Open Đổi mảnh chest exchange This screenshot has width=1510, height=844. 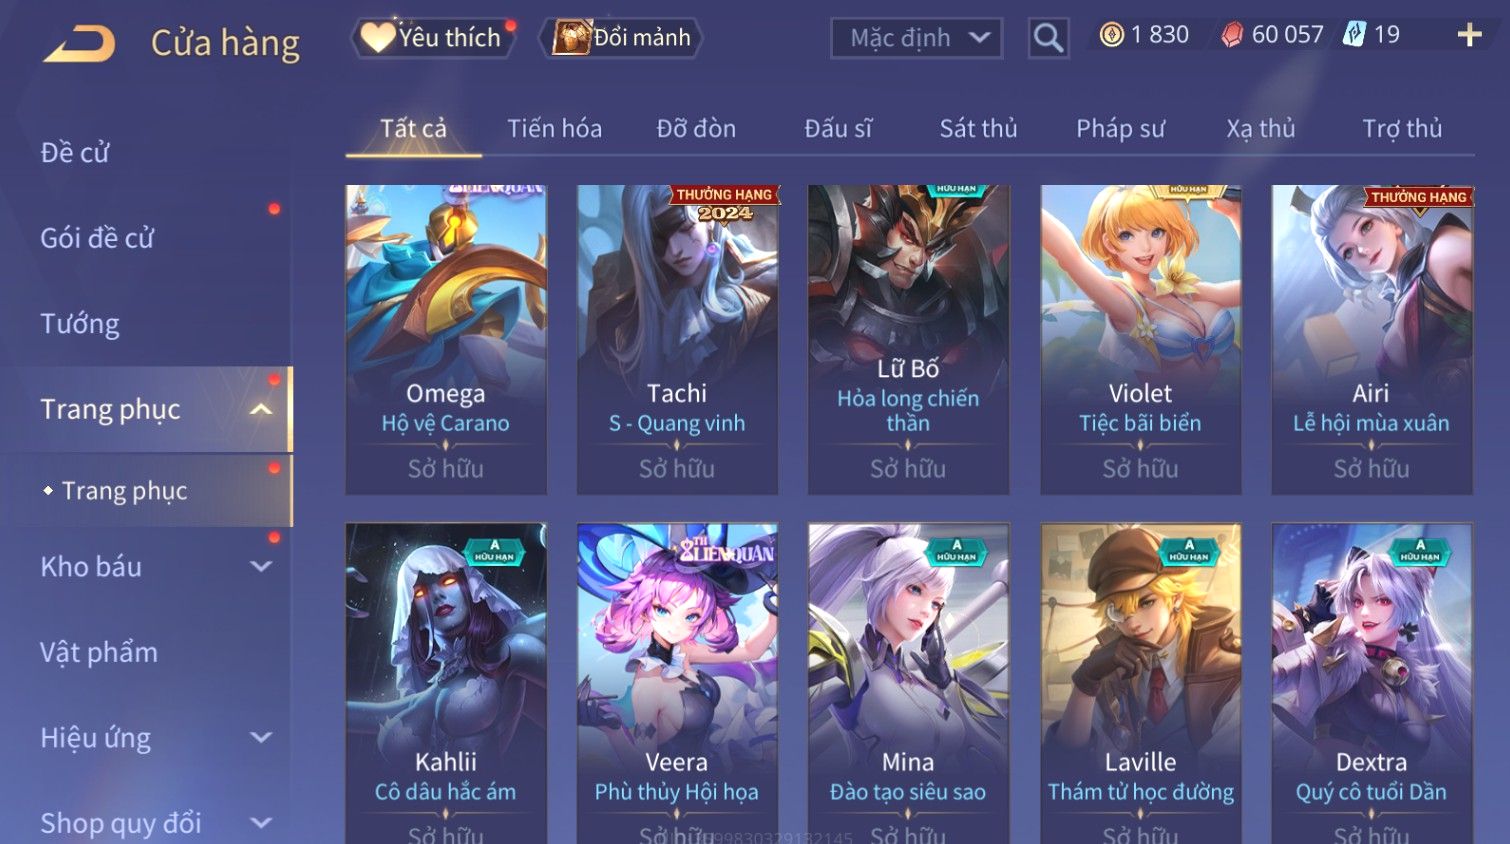click(622, 38)
